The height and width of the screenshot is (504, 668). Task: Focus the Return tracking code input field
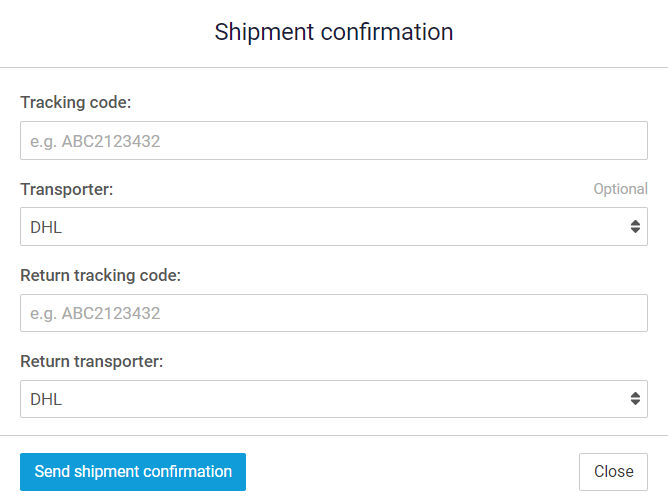(333, 313)
